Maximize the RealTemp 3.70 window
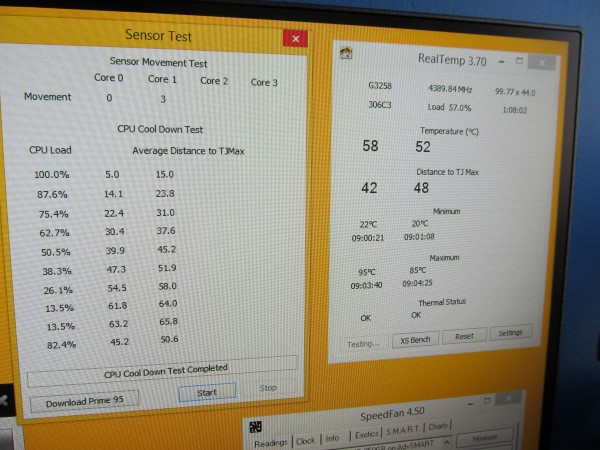Image resolution: width=600 pixels, height=450 pixels. [519, 61]
